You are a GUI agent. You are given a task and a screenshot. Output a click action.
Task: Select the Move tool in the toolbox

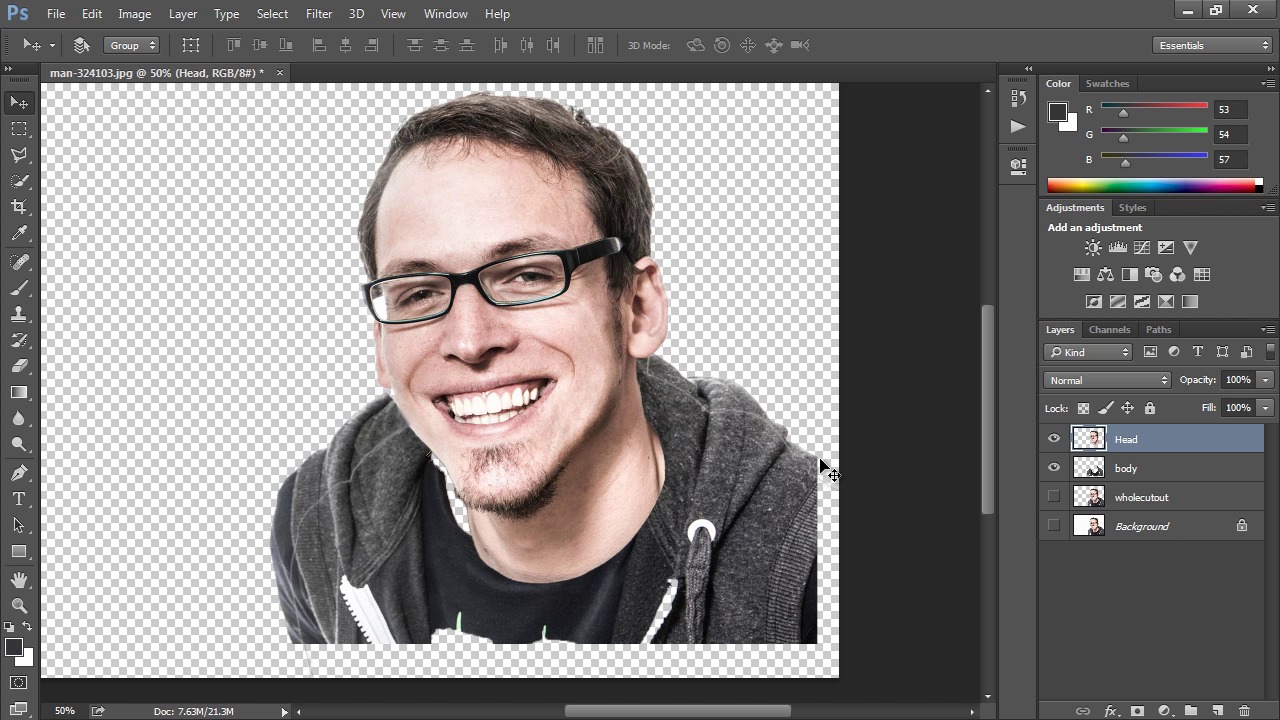click(19, 103)
